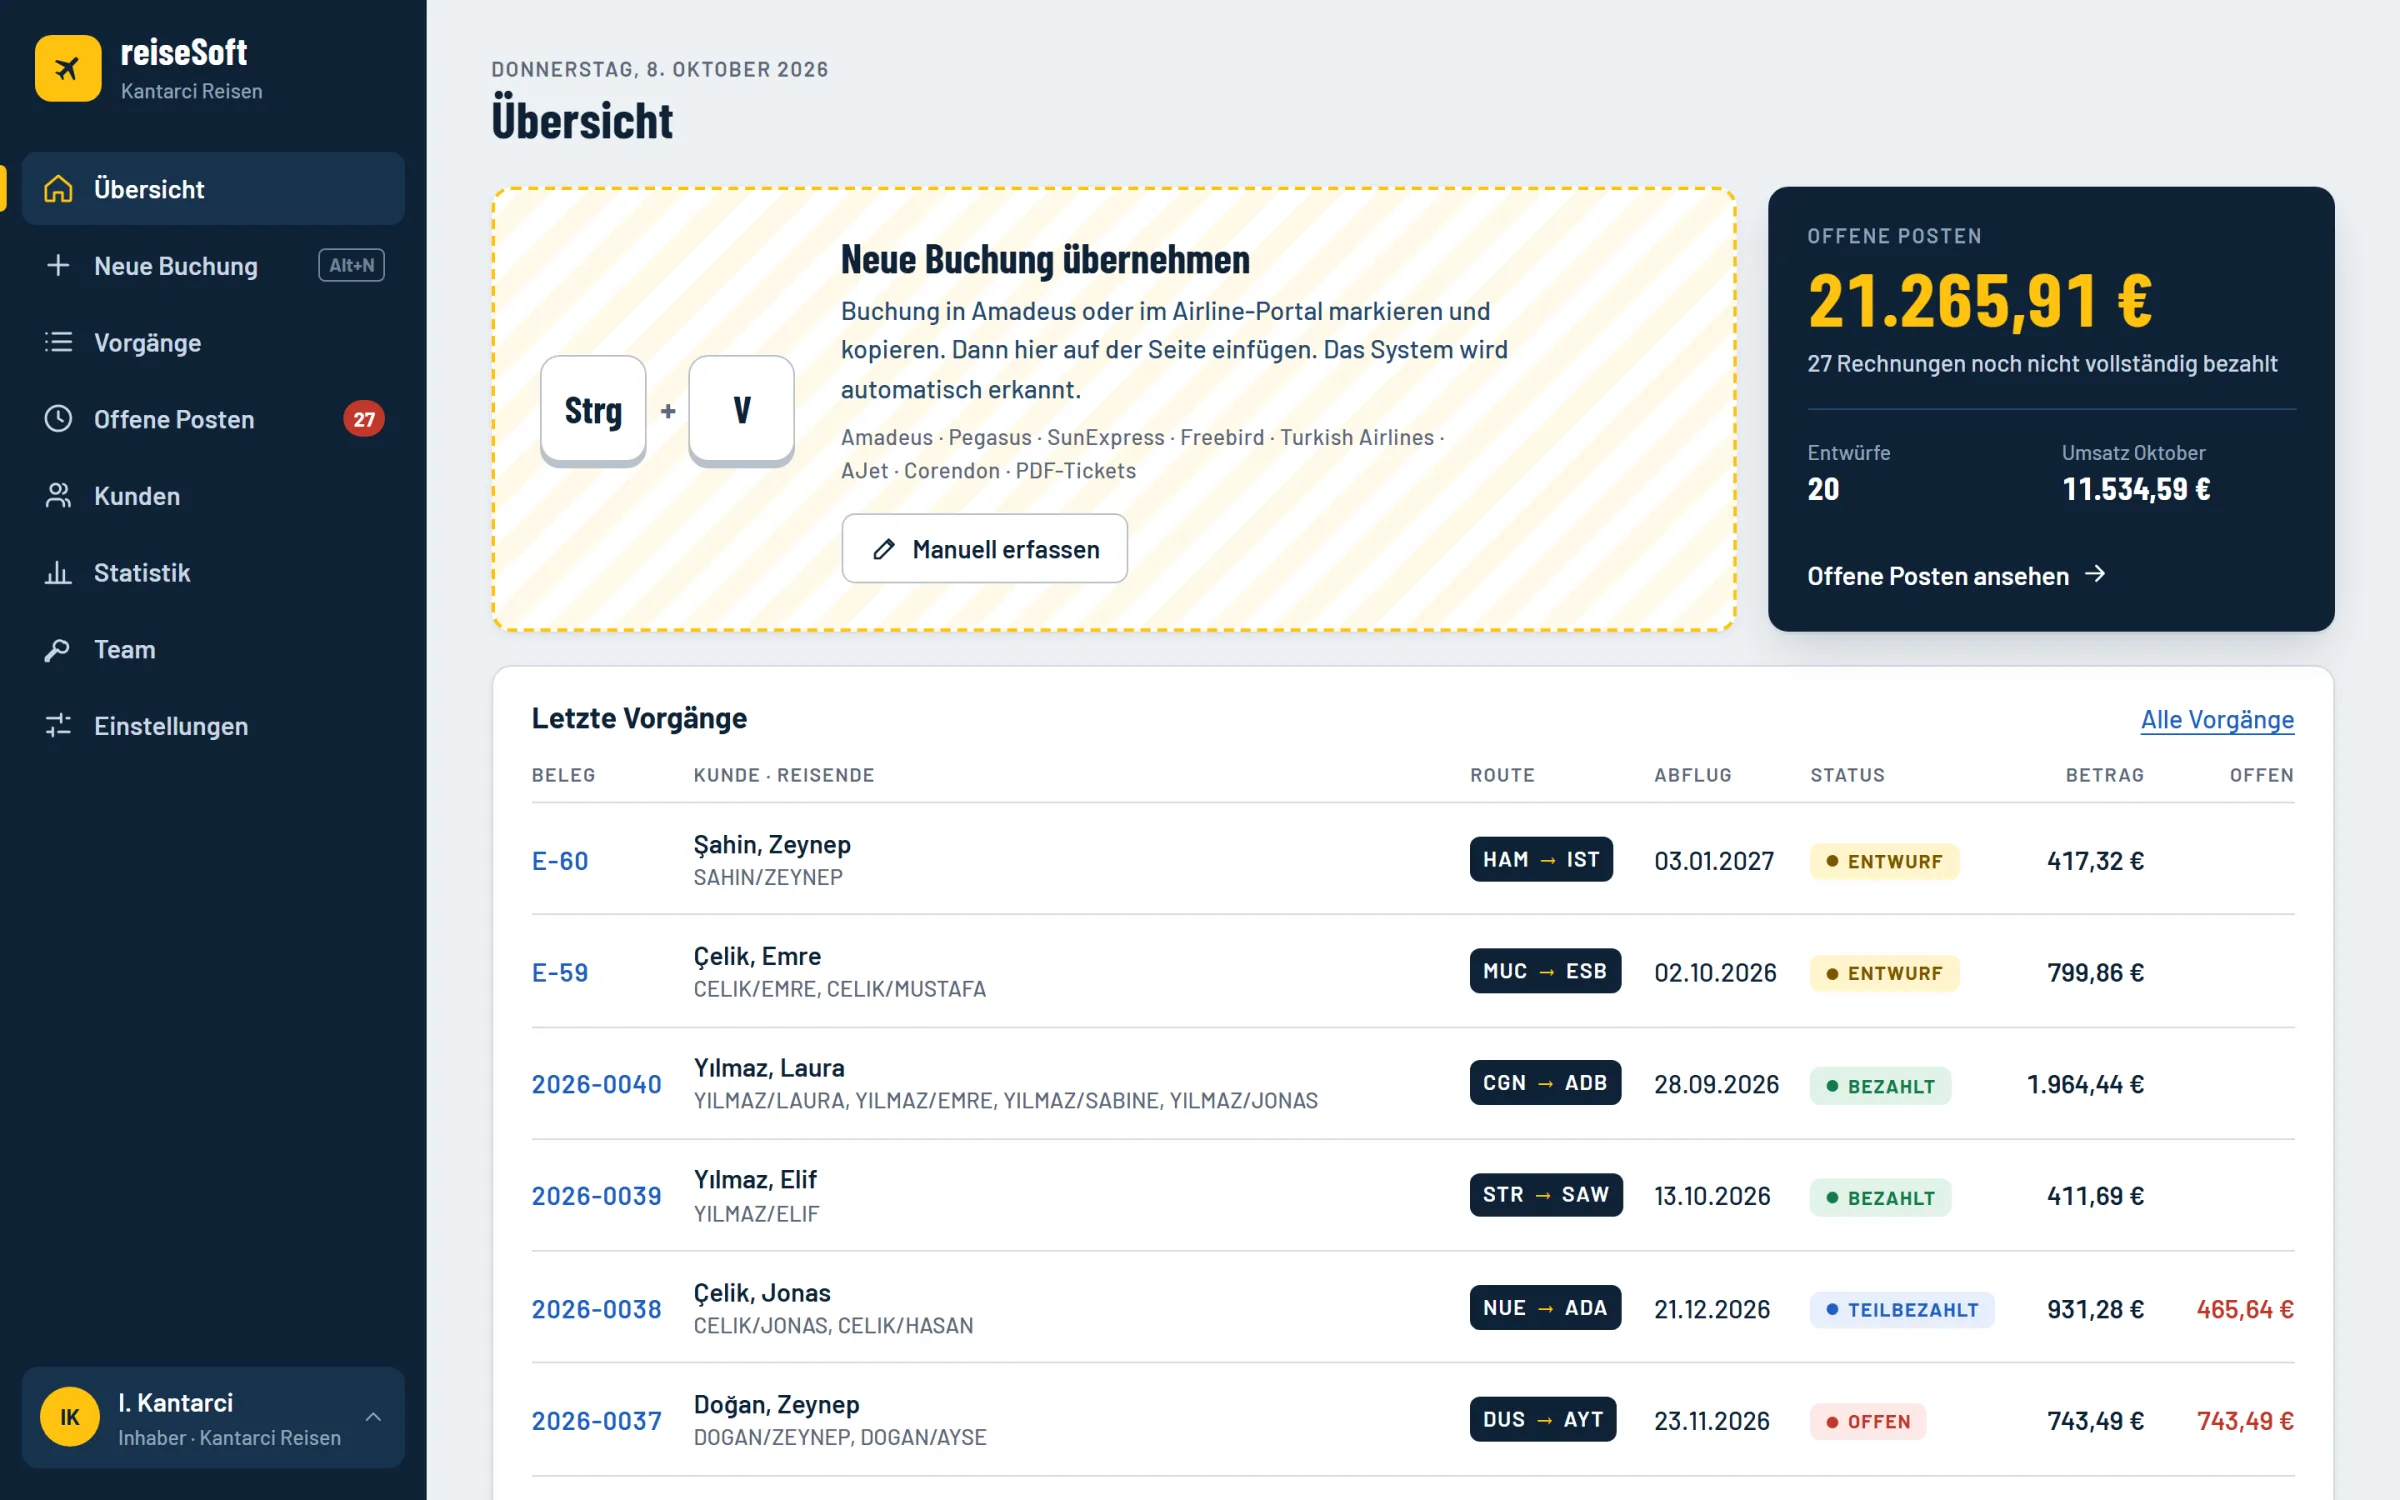This screenshot has width=2400, height=1500.
Task: Click the Manuell erfassen button
Action: pyautogui.click(x=984, y=549)
